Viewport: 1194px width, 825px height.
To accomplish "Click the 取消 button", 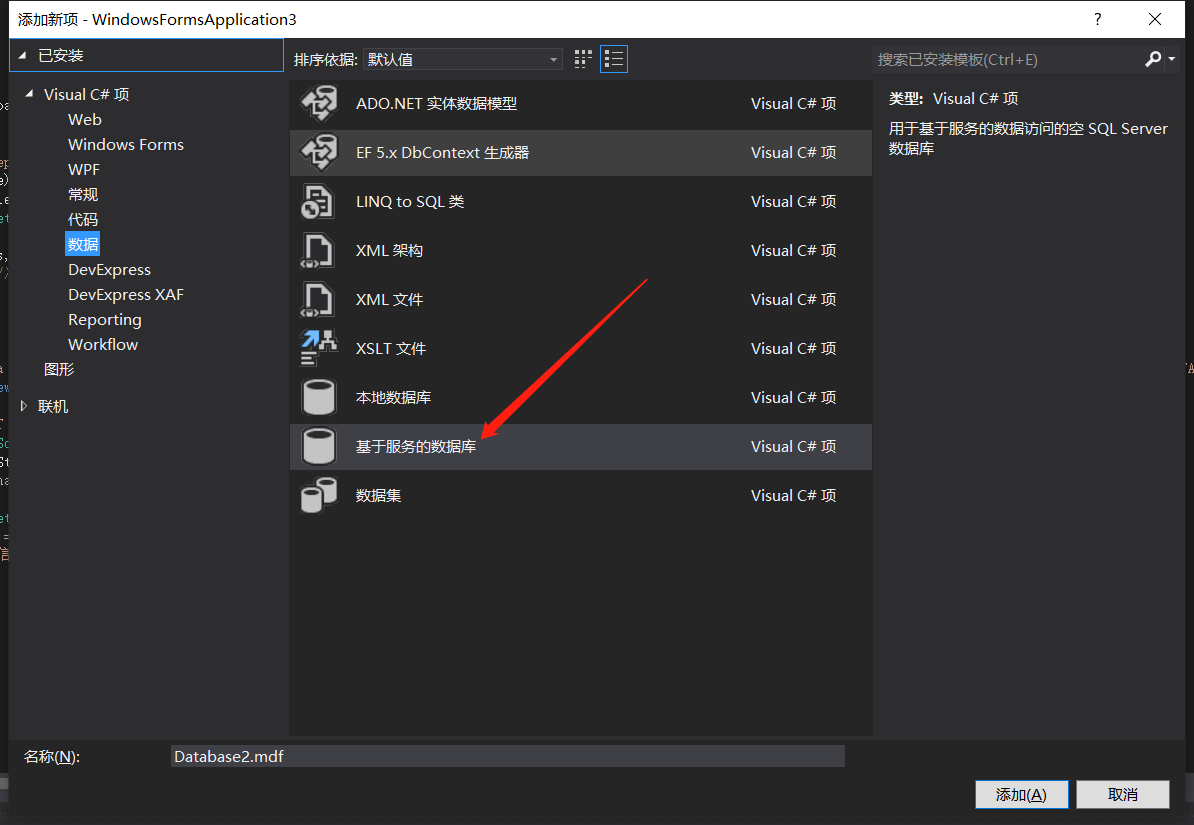I will 1123,794.
